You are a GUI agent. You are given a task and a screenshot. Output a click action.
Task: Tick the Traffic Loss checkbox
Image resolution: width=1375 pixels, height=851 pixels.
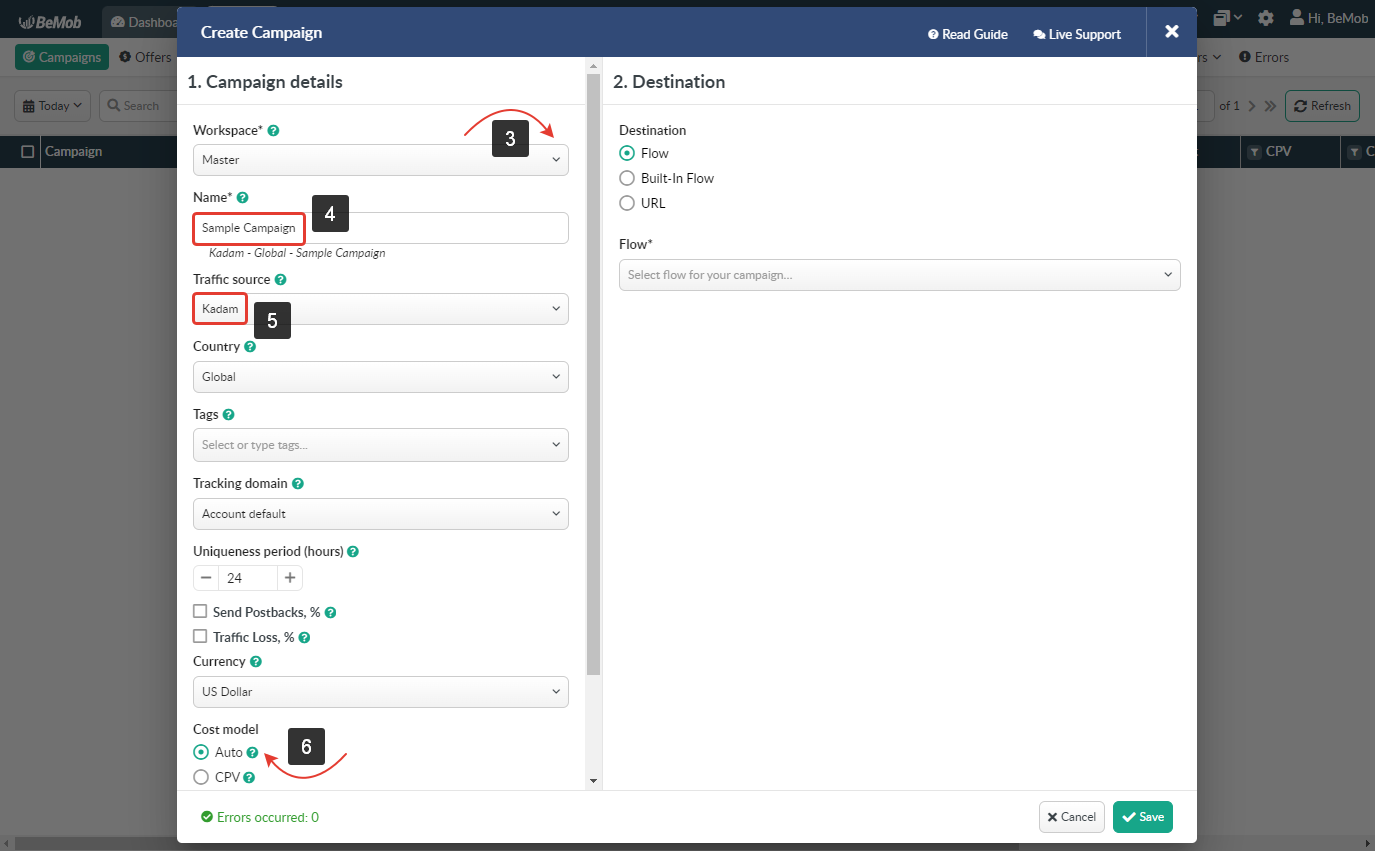200,637
